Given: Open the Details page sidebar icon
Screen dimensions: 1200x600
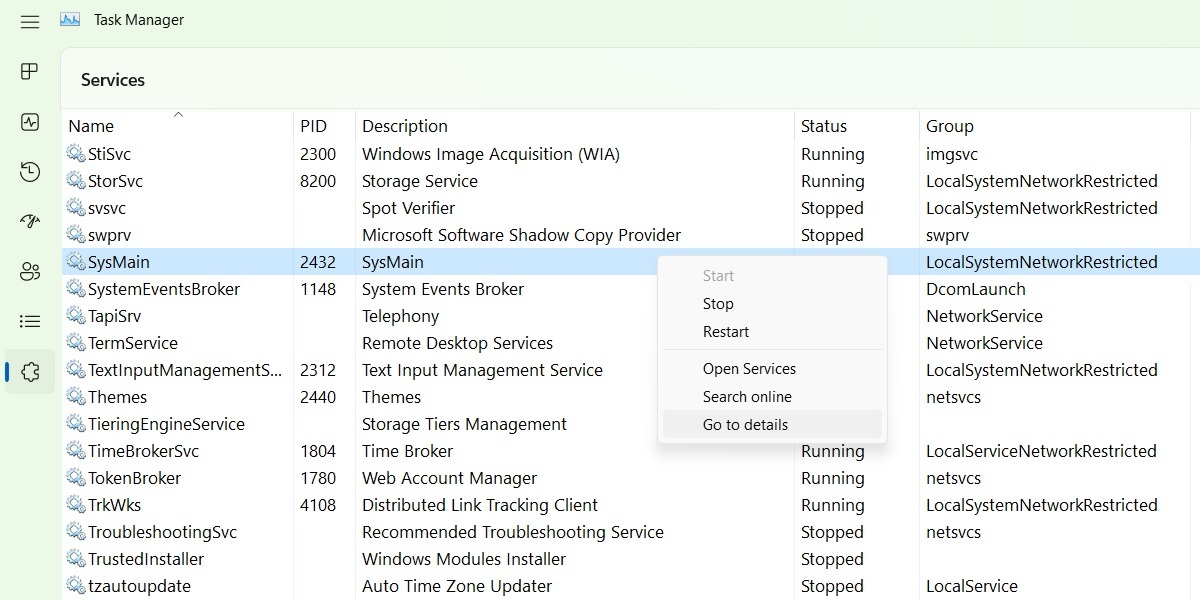Looking at the screenshot, I should click(x=29, y=320).
